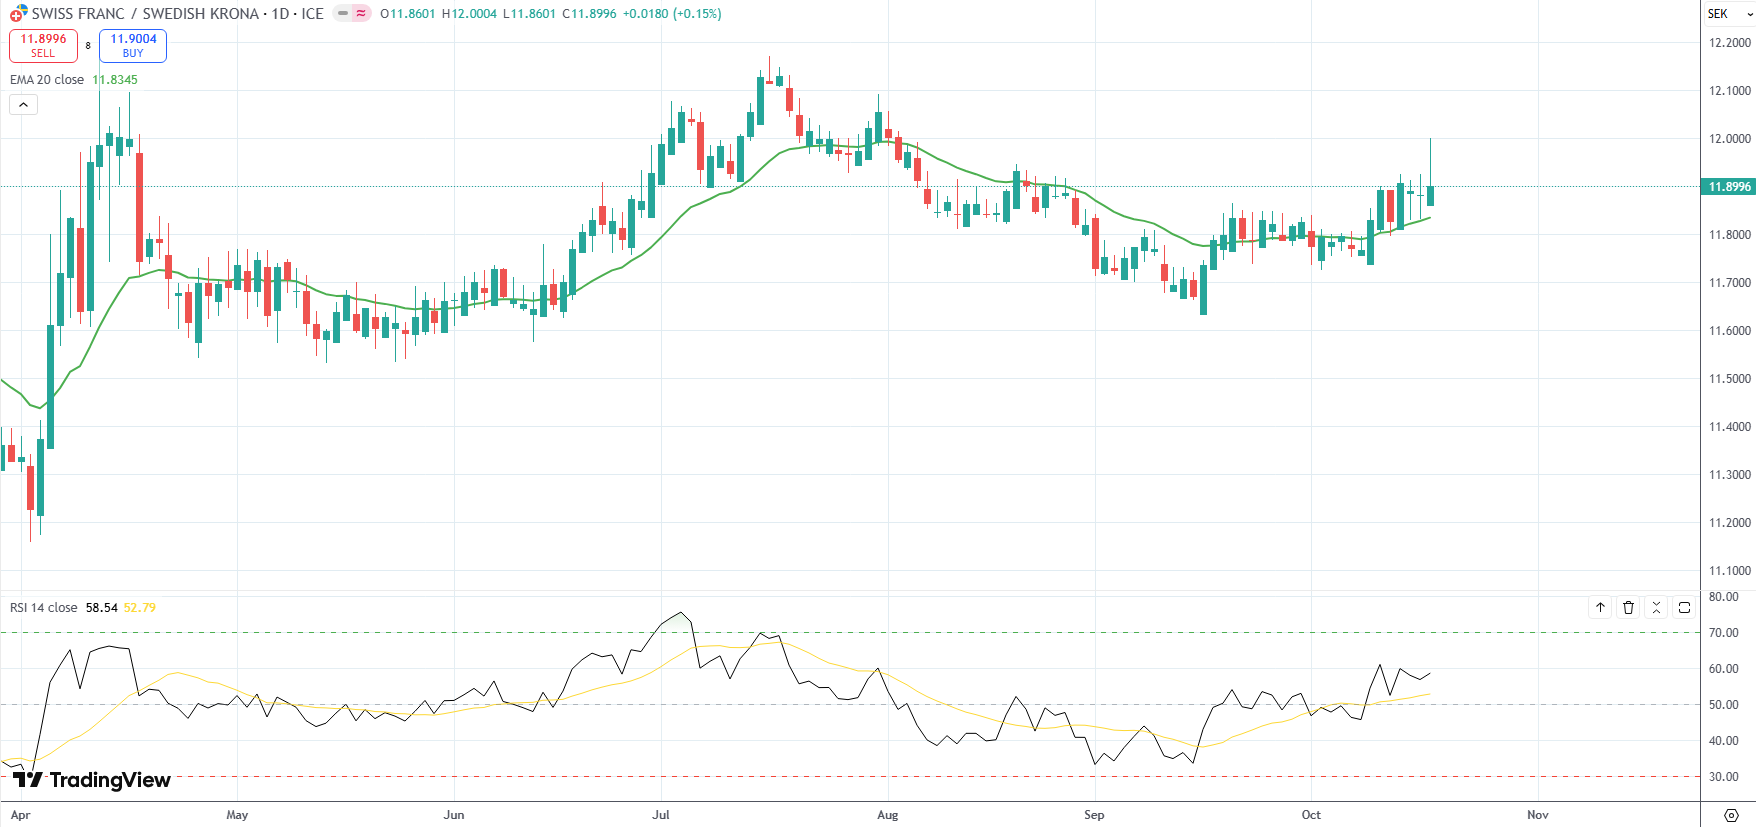The image size is (1756, 827).
Task: Open the SEK currency dropdown
Action: point(1727,14)
